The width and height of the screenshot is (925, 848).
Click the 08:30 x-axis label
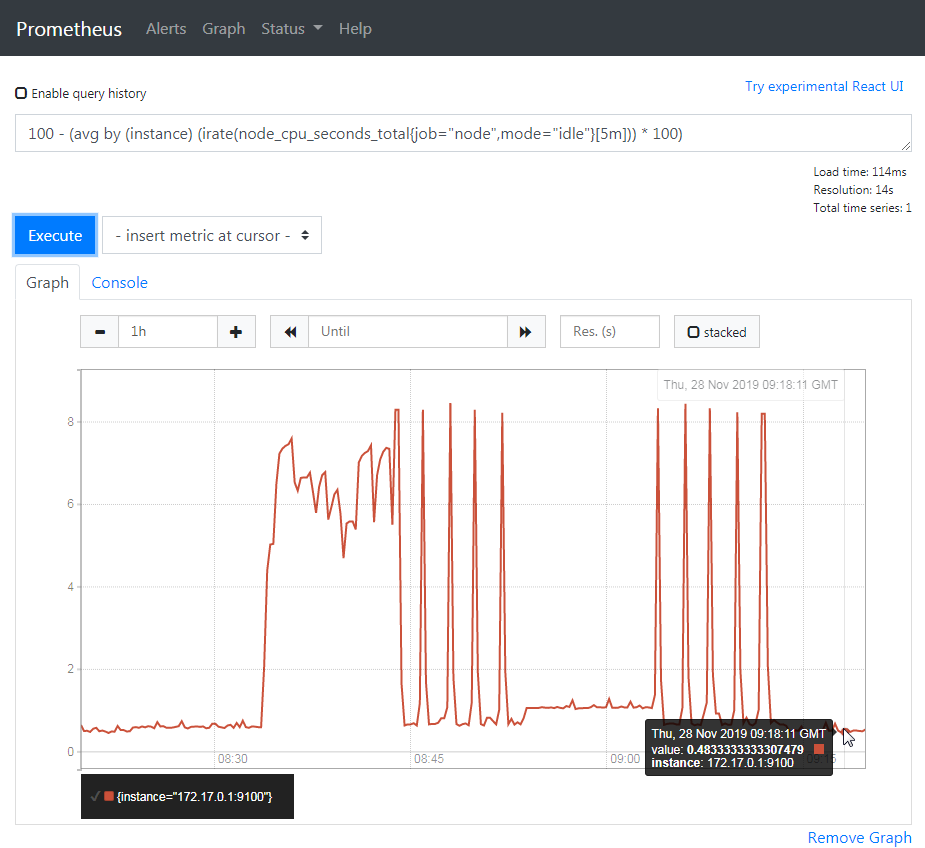click(232, 759)
